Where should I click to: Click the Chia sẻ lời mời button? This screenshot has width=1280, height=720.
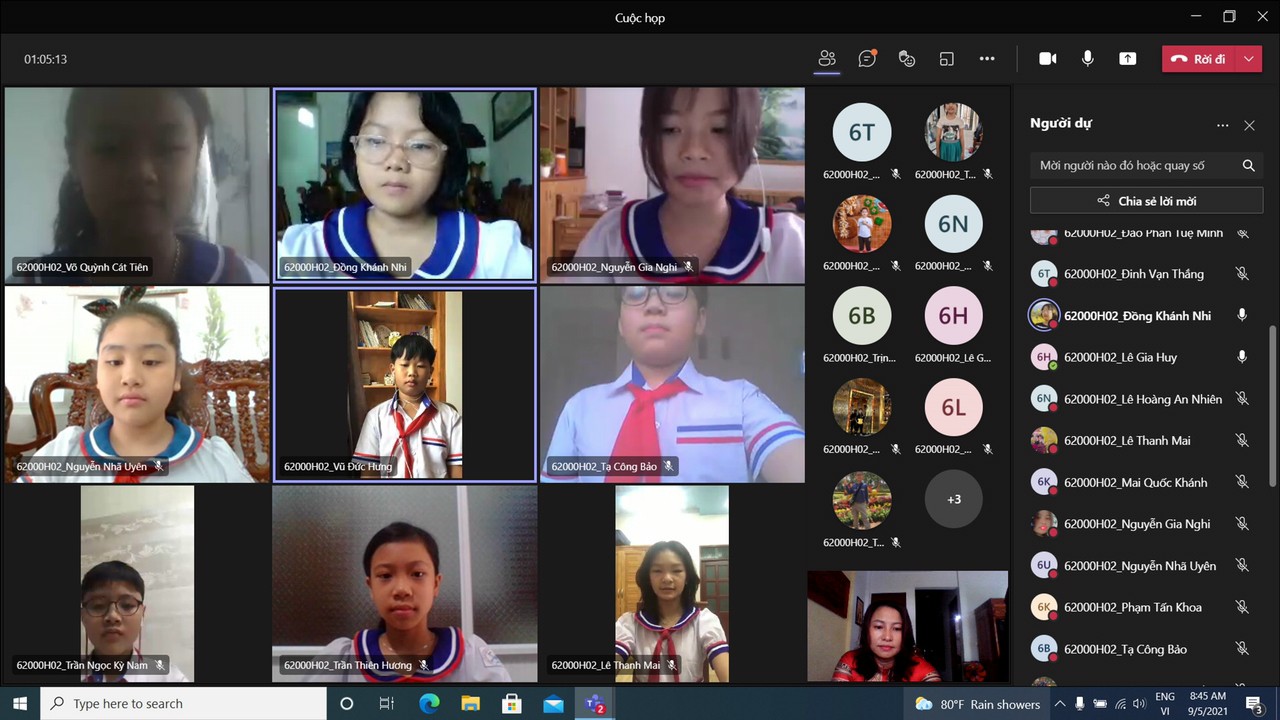click(1146, 201)
